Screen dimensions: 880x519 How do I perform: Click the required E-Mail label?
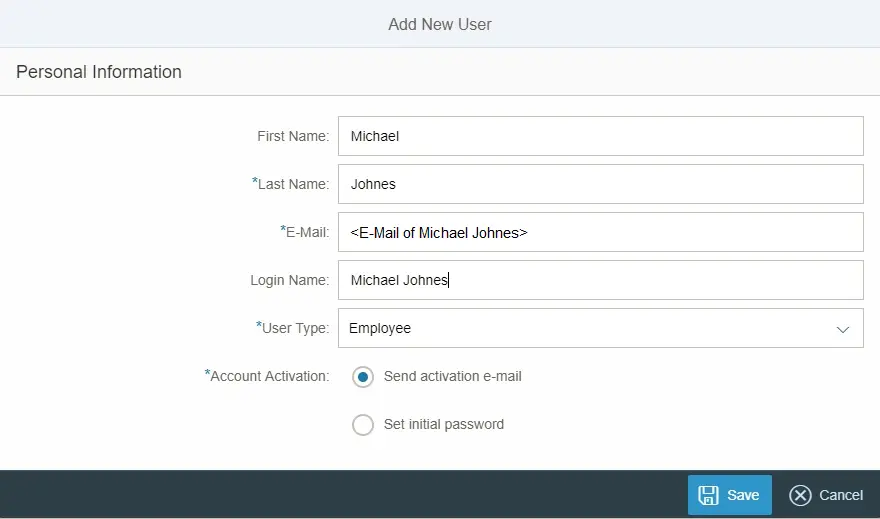point(306,232)
